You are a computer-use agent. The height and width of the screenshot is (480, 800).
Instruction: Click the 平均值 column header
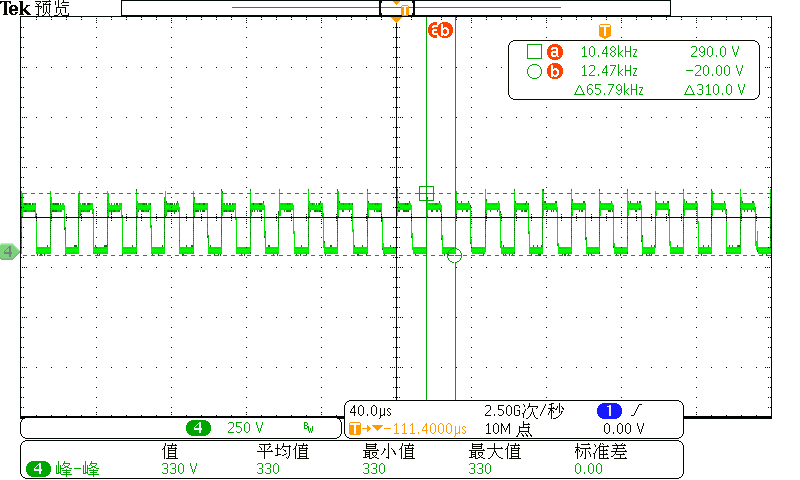coord(283,451)
